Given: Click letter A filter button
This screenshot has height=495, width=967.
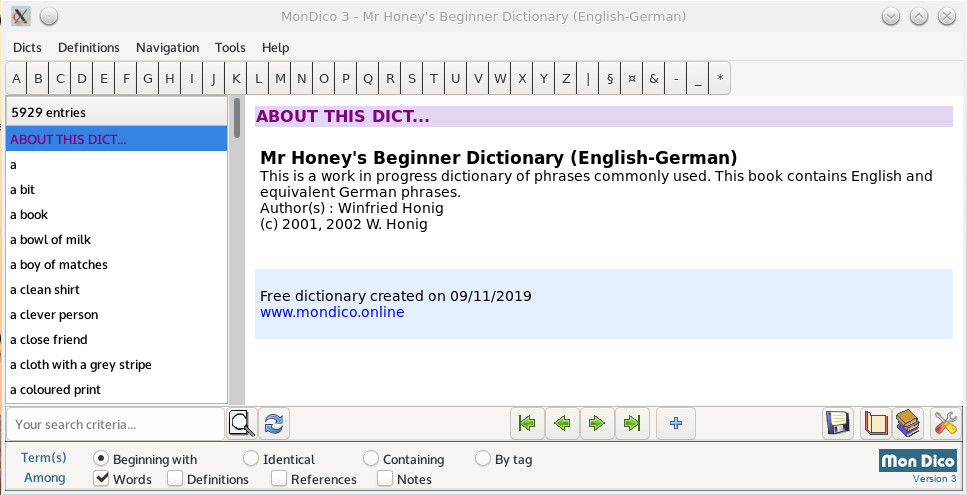Looking at the screenshot, I should (x=17, y=78).
